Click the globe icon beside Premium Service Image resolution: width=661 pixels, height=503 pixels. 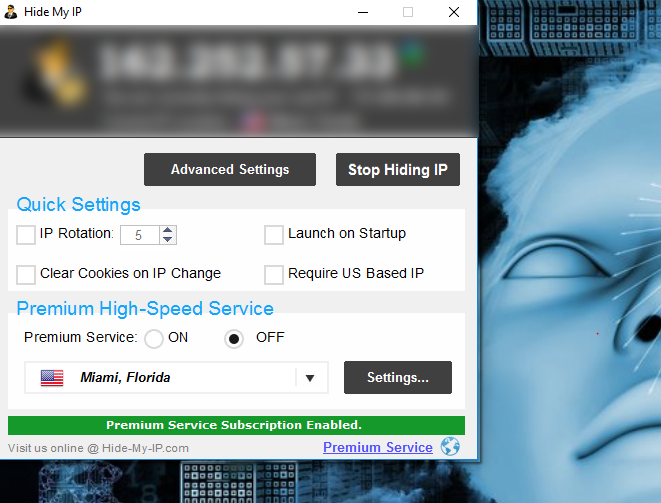click(x=450, y=447)
